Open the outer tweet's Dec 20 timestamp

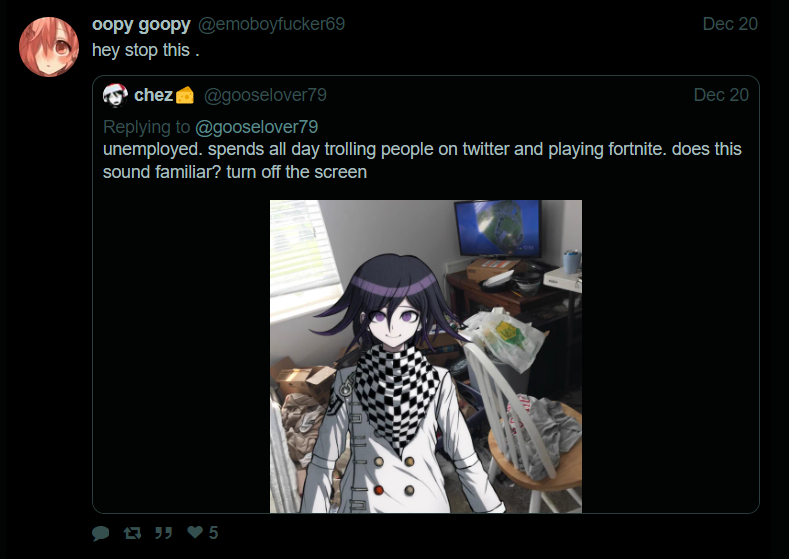(x=730, y=24)
